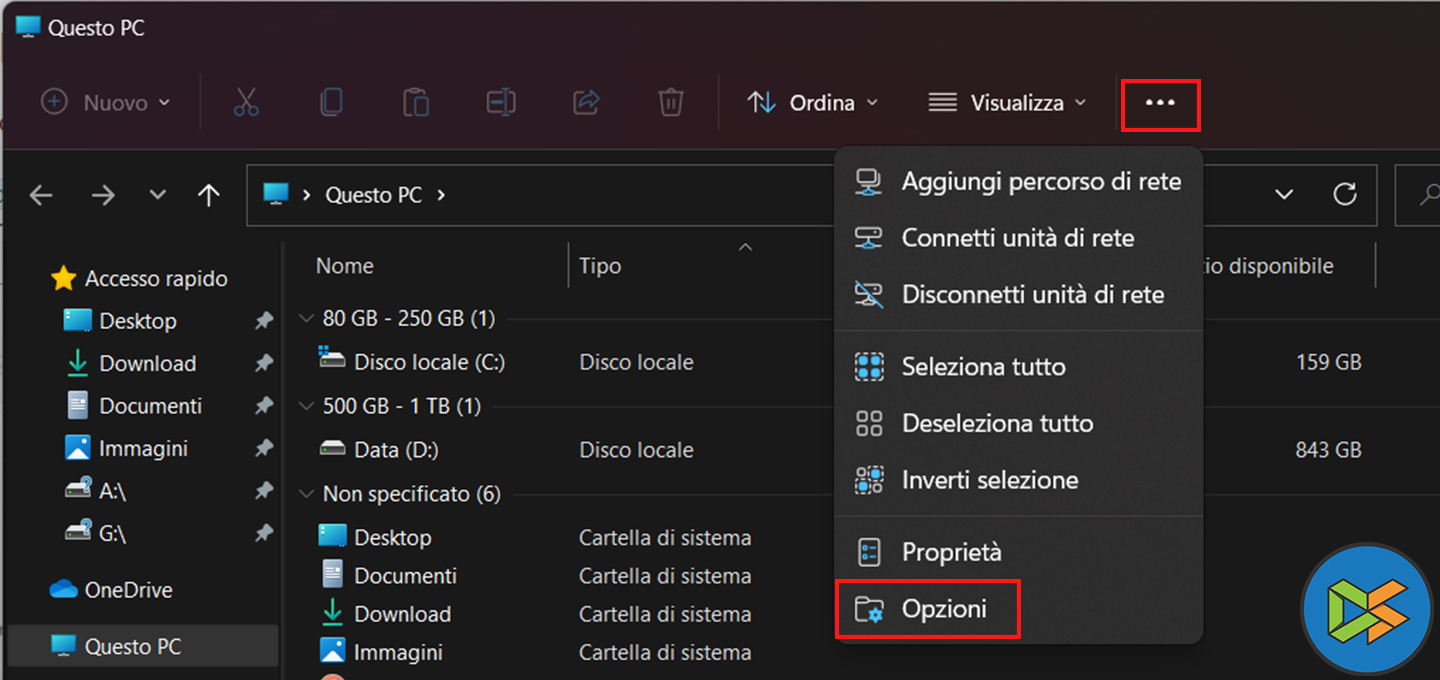Choose Opzioni from the menu
1440x680 pixels.
944,608
